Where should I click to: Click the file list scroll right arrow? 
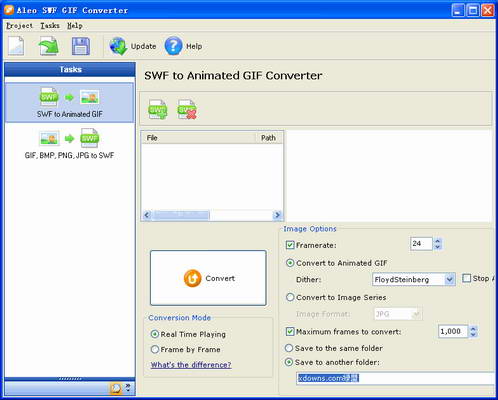pos(277,215)
